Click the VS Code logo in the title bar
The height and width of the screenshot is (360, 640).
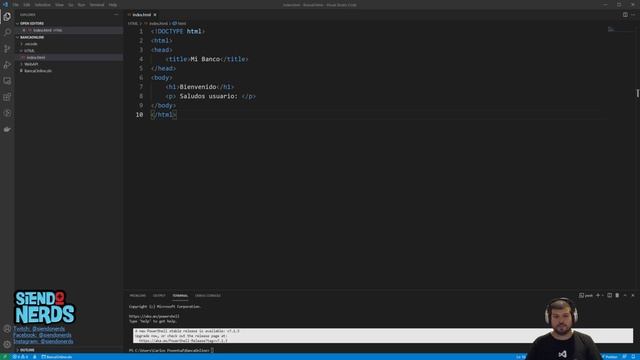coord(5,4)
